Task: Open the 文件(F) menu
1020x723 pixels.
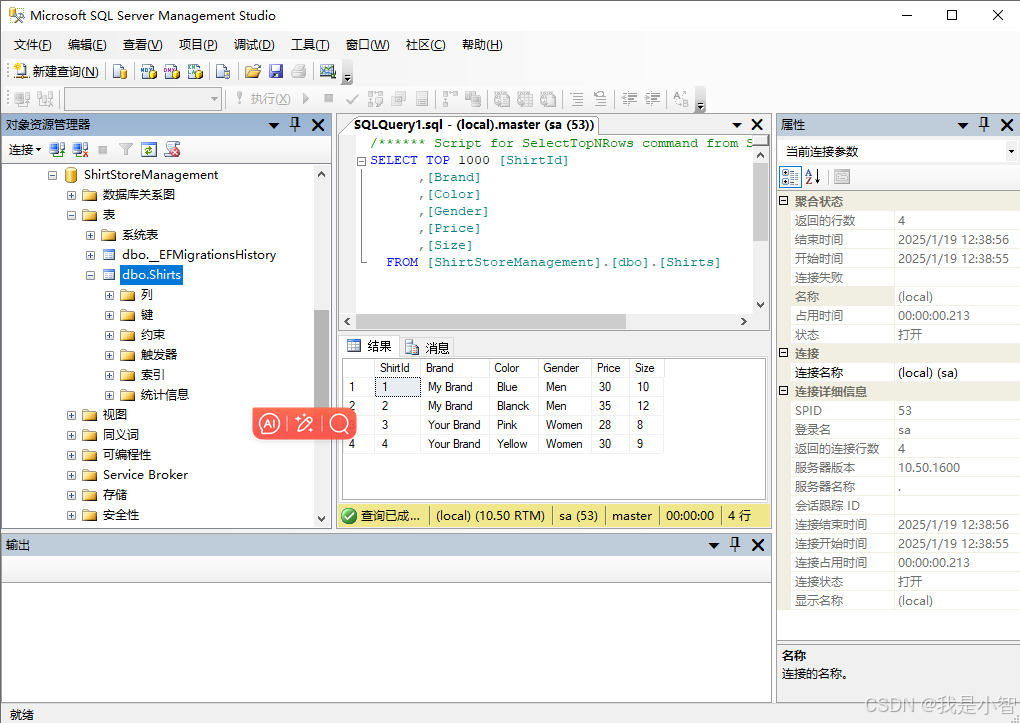Action: click(x=33, y=45)
